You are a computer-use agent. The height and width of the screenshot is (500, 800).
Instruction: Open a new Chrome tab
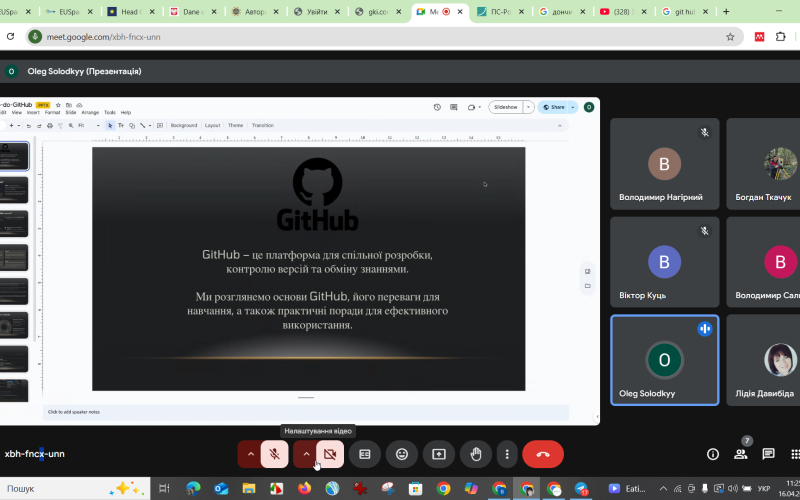(x=726, y=12)
